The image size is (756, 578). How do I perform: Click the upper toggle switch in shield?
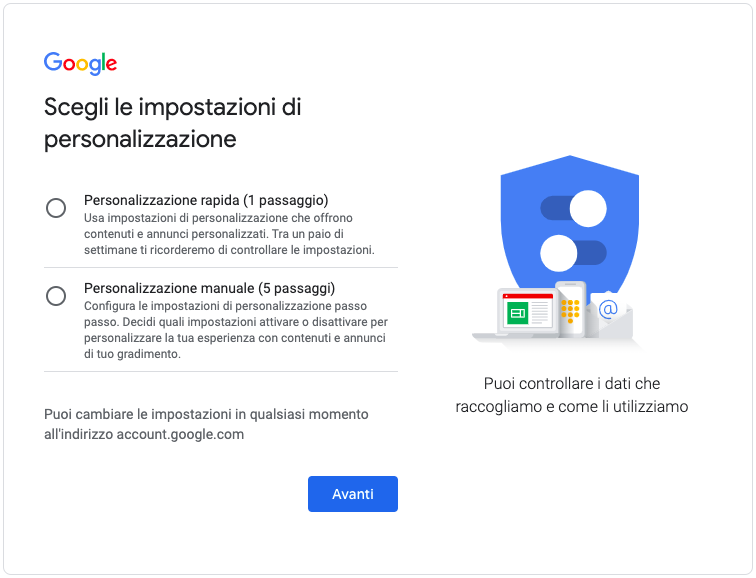(x=574, y=209)
